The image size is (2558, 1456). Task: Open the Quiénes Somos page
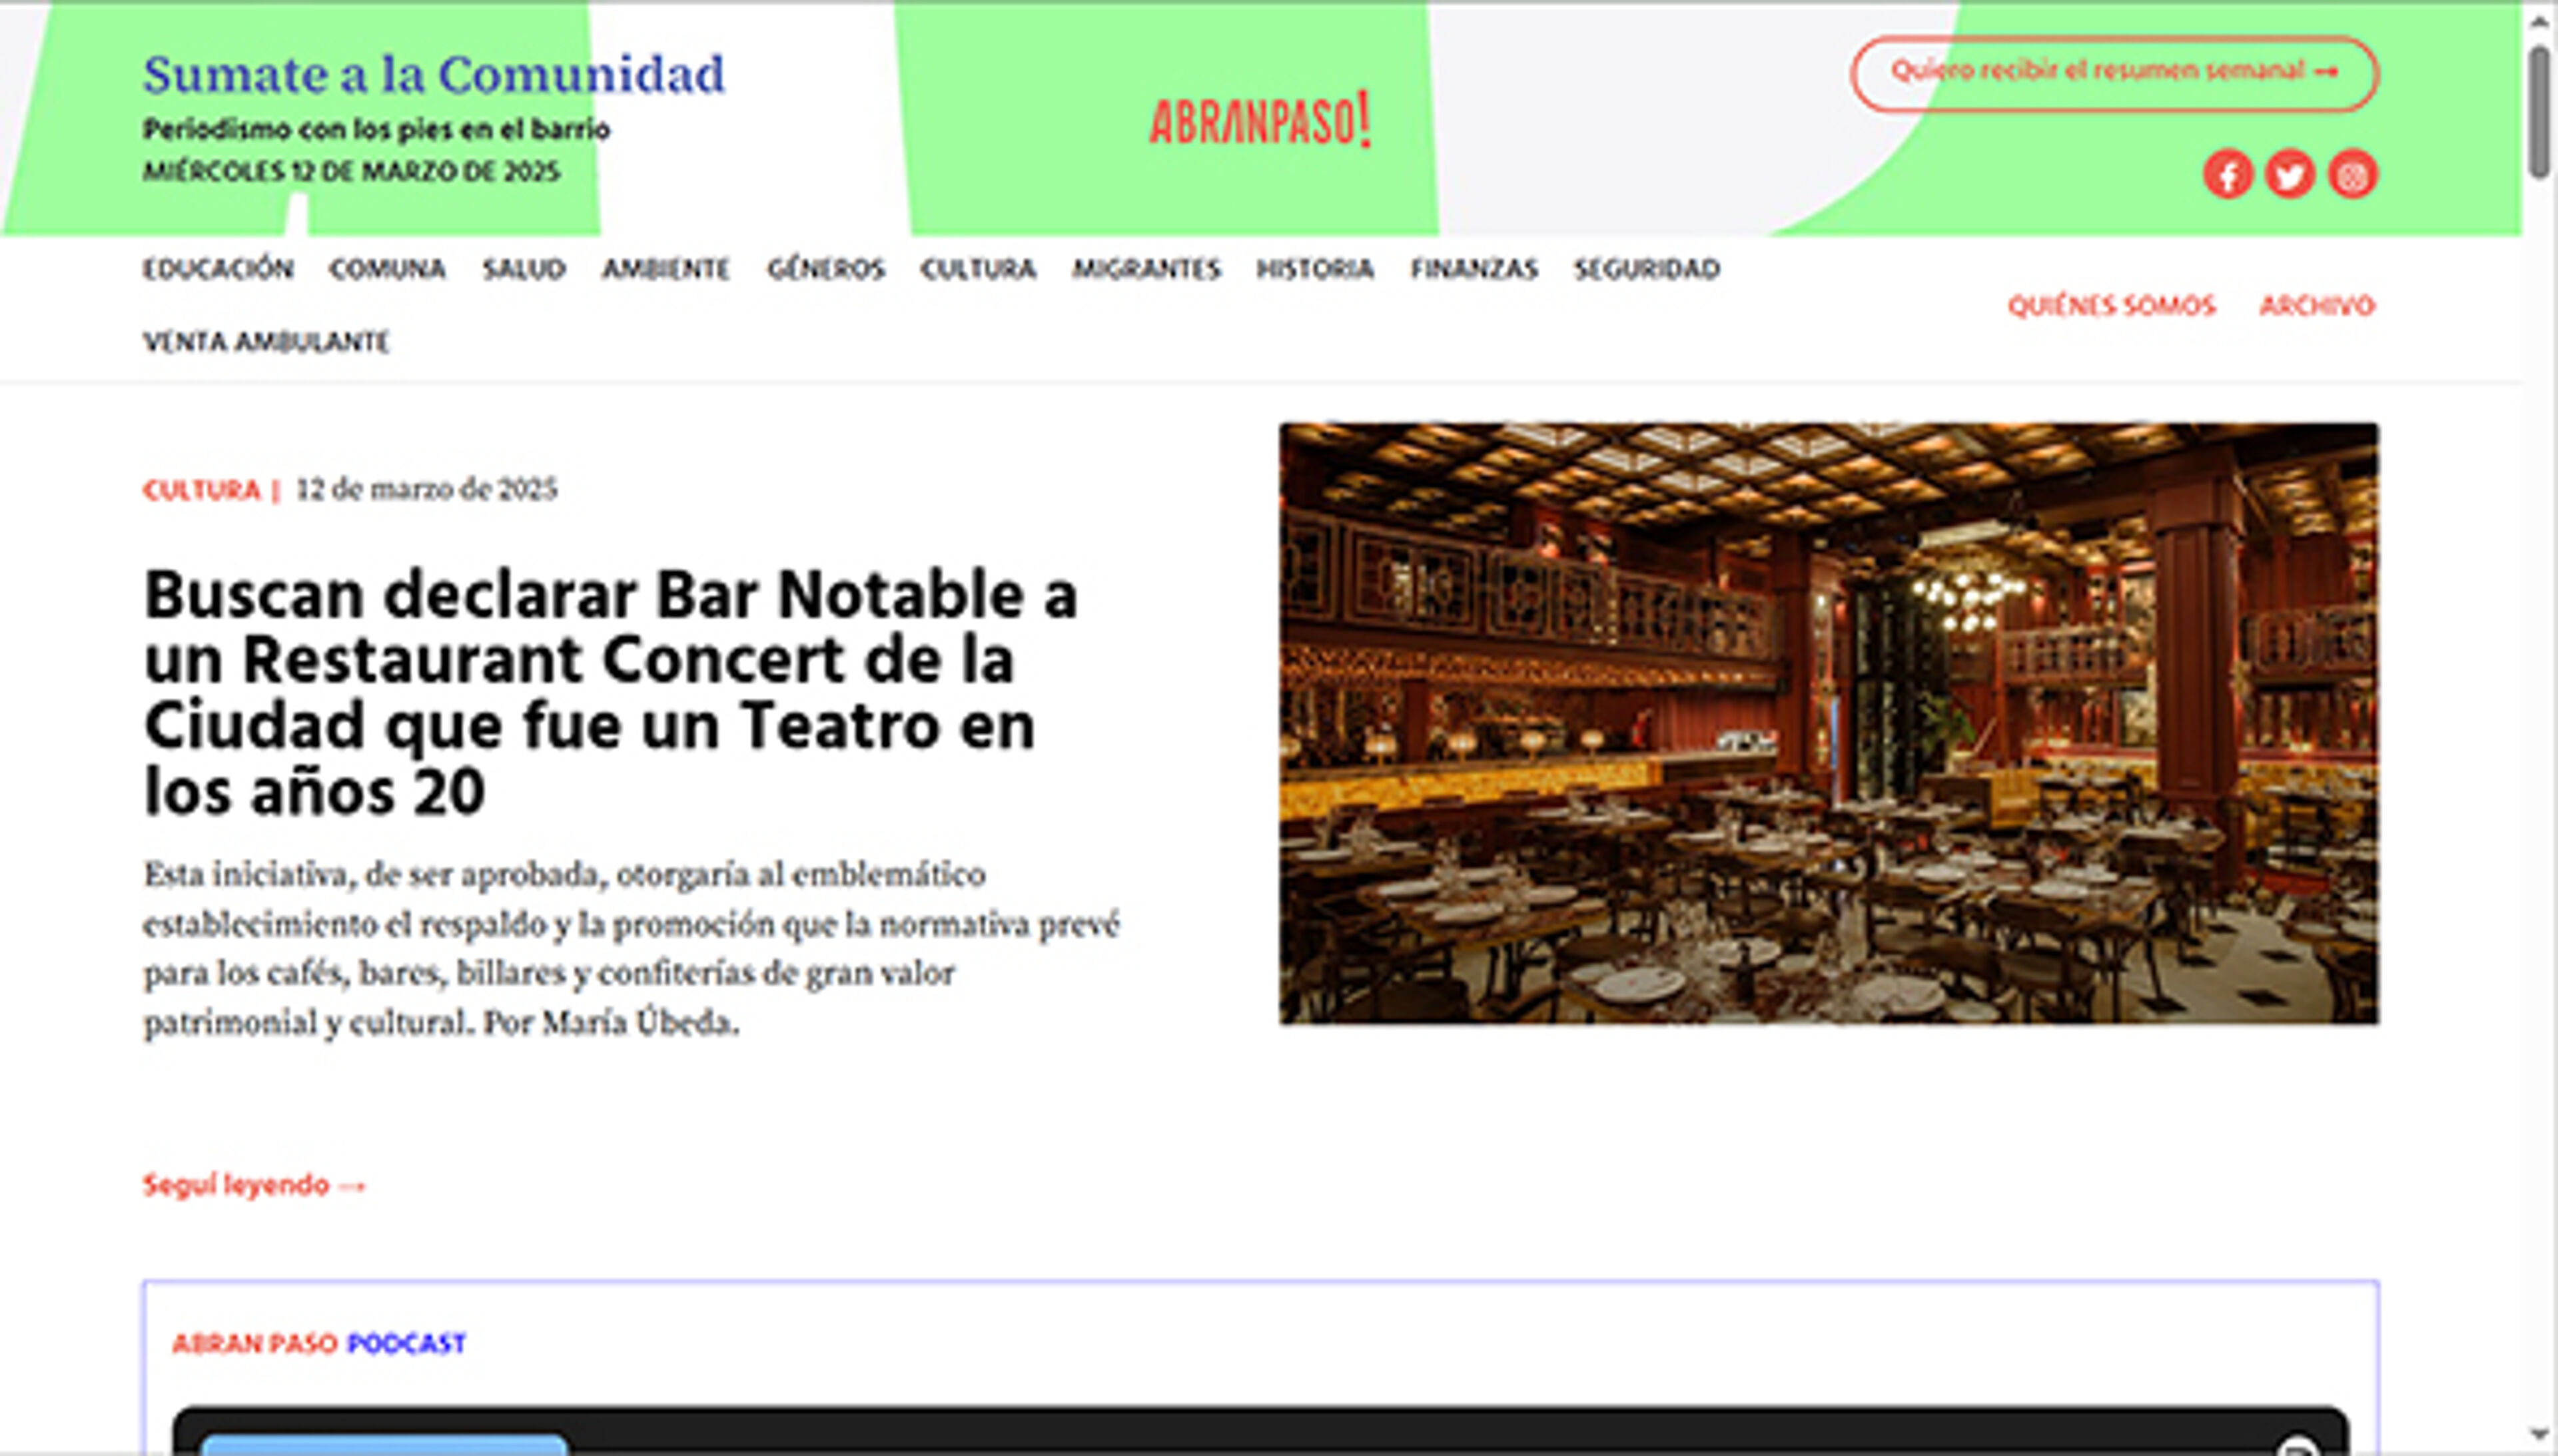click(x=2111, y=305)
